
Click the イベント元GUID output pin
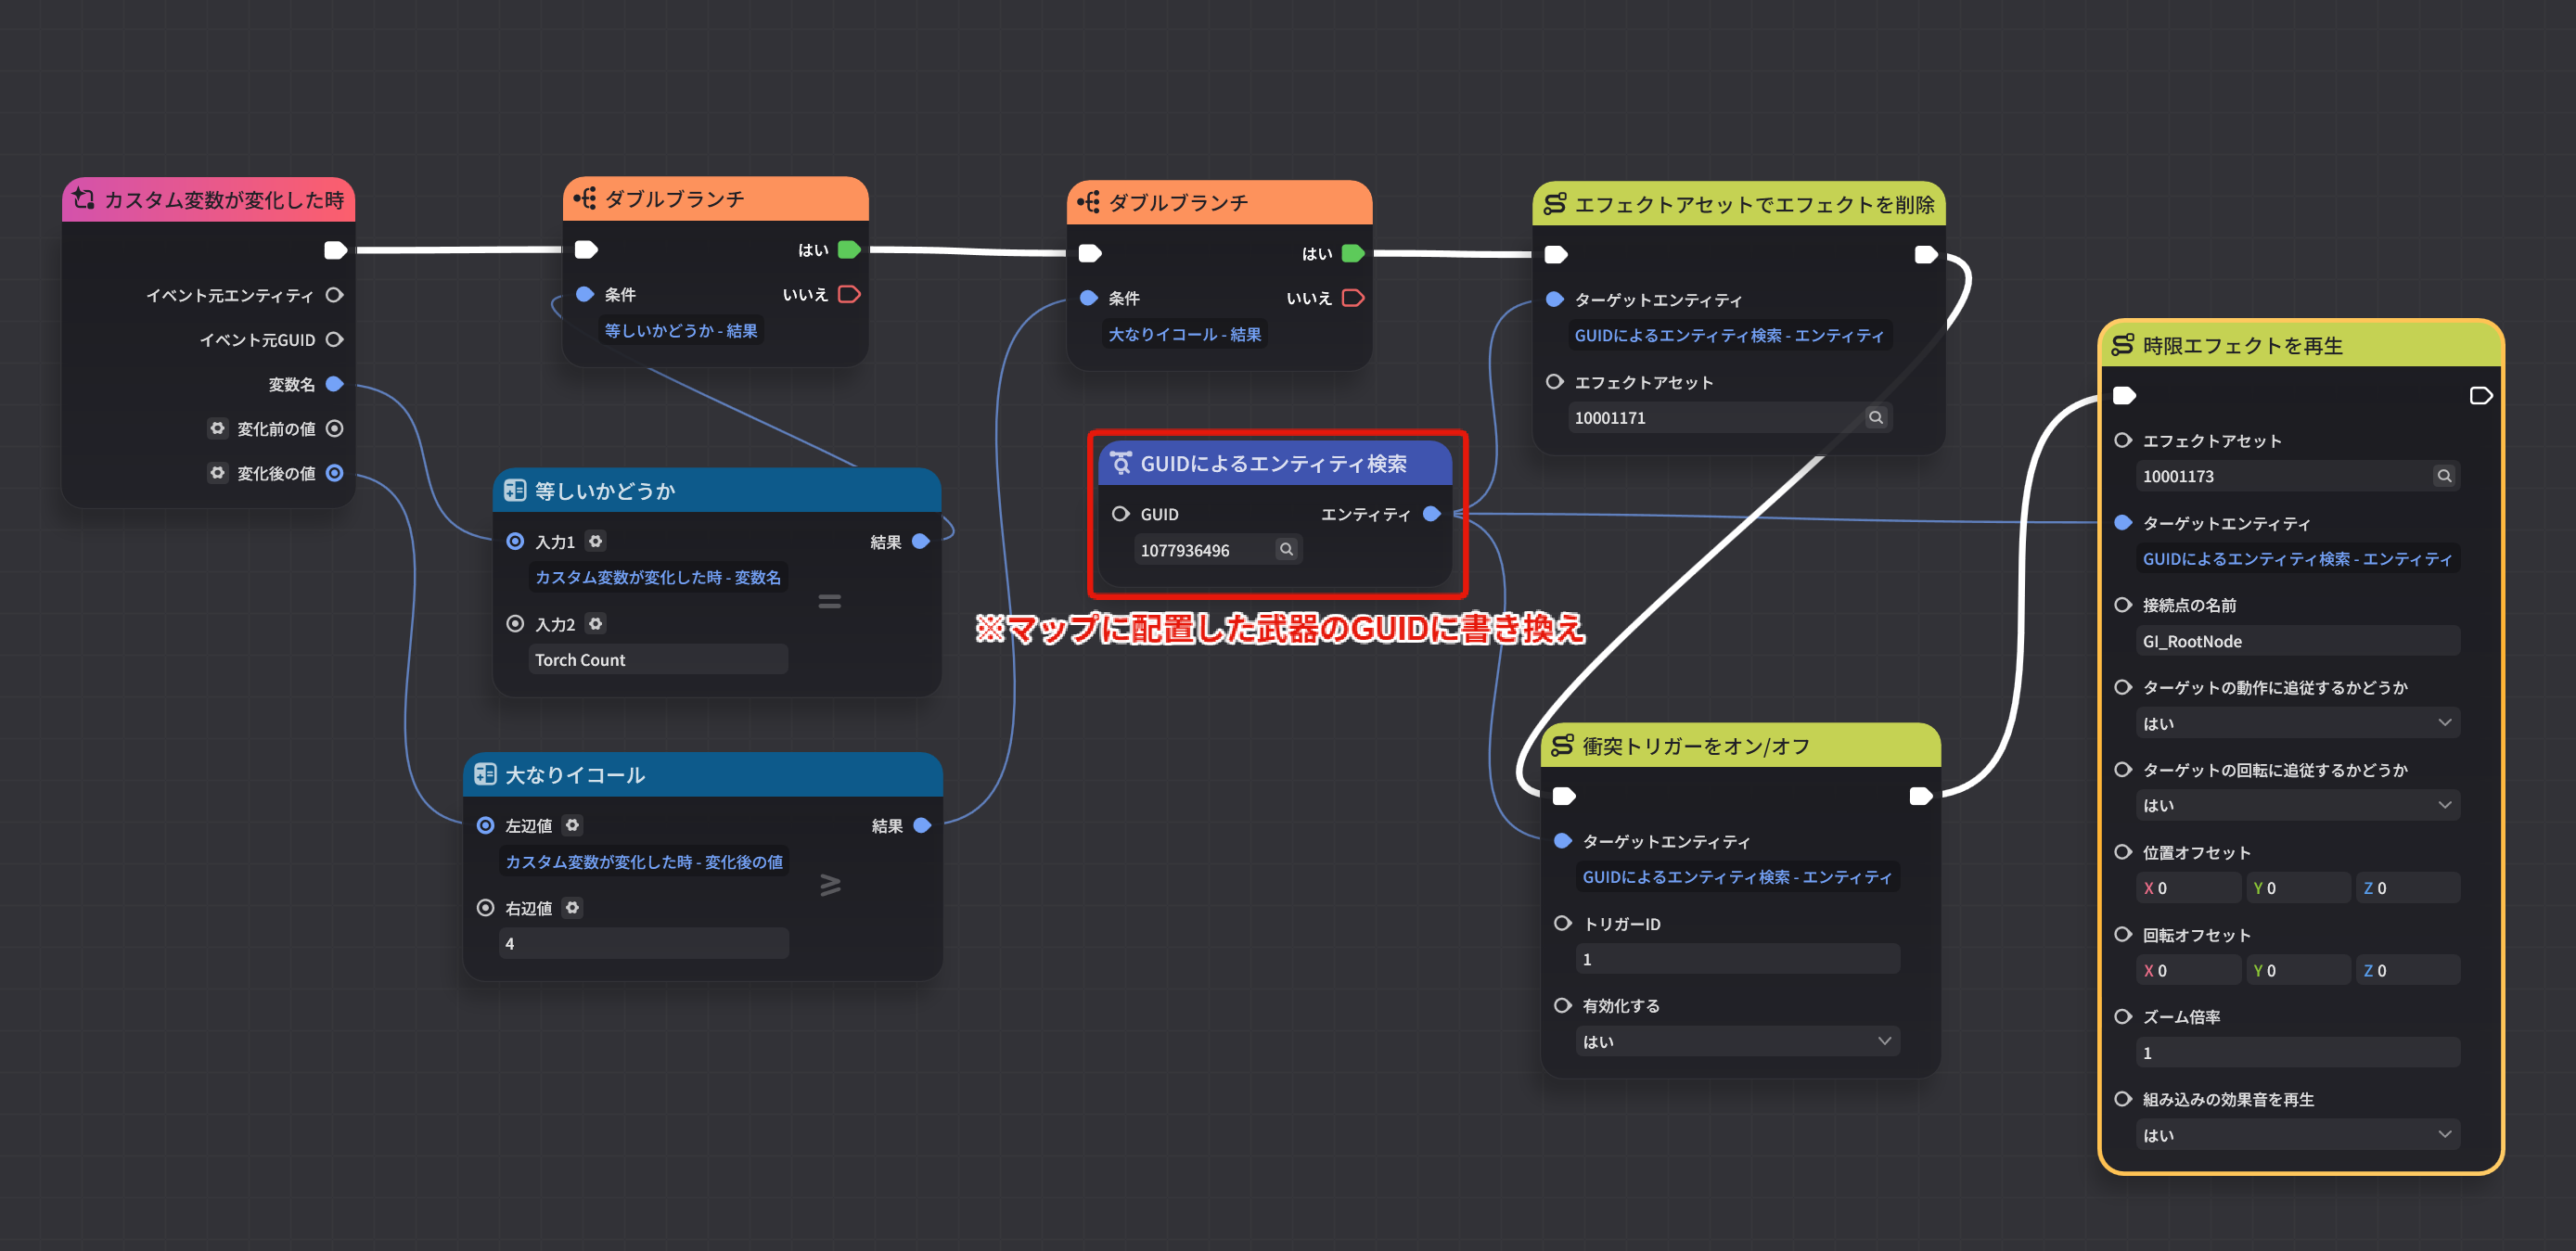coord(335,340)
